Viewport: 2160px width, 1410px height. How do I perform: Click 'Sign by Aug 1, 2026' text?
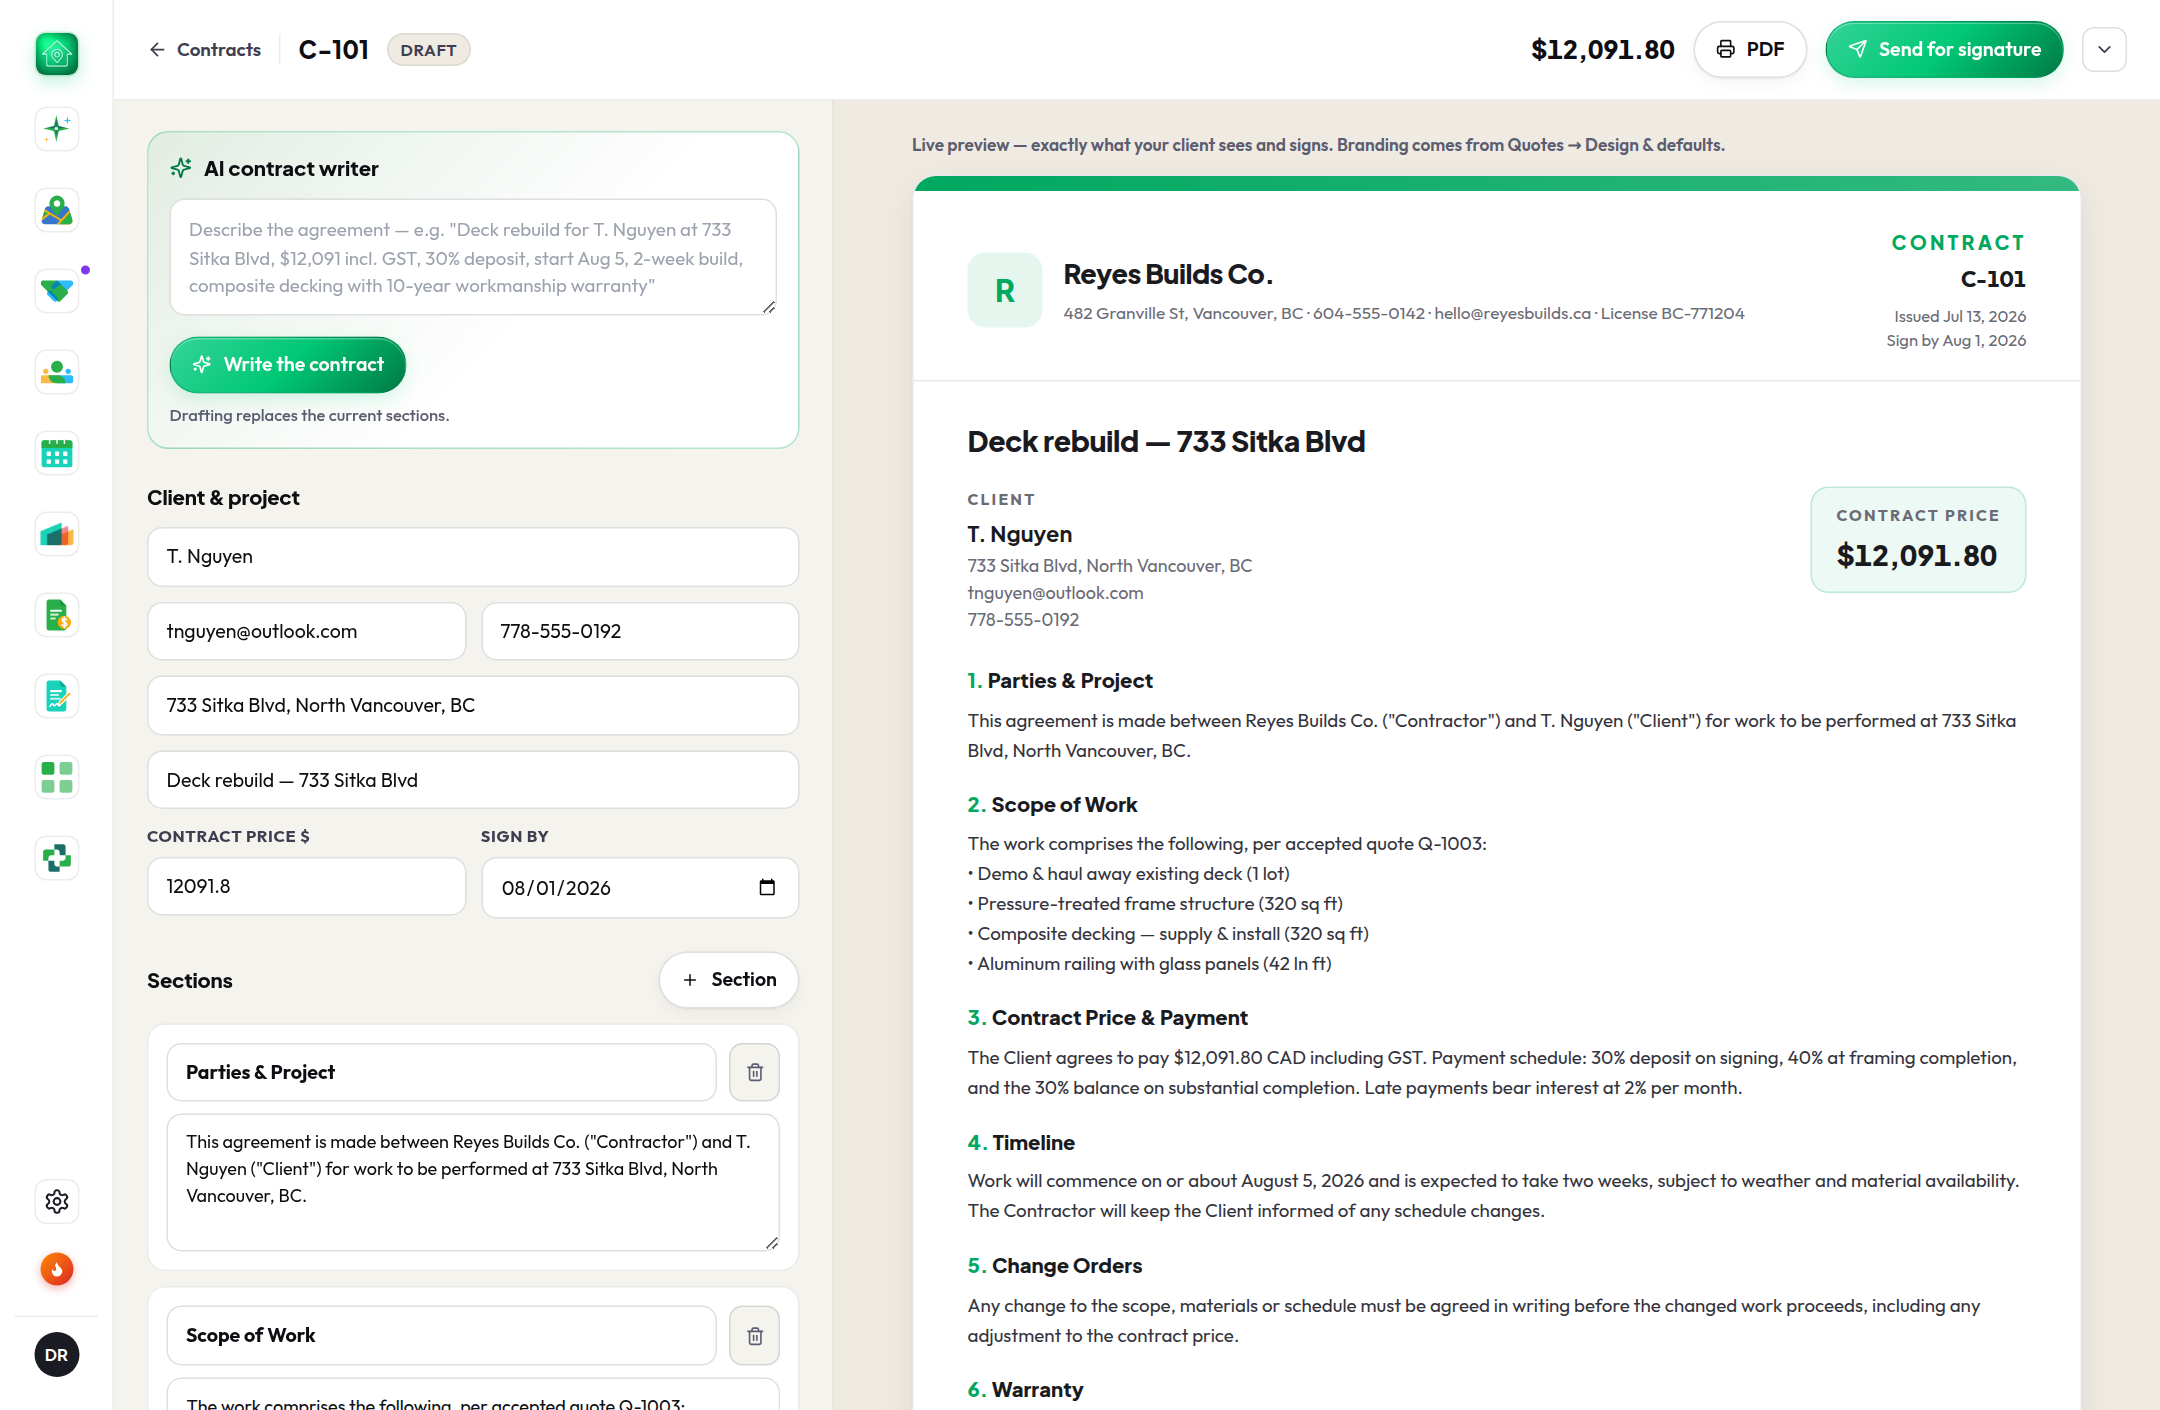1956,340
